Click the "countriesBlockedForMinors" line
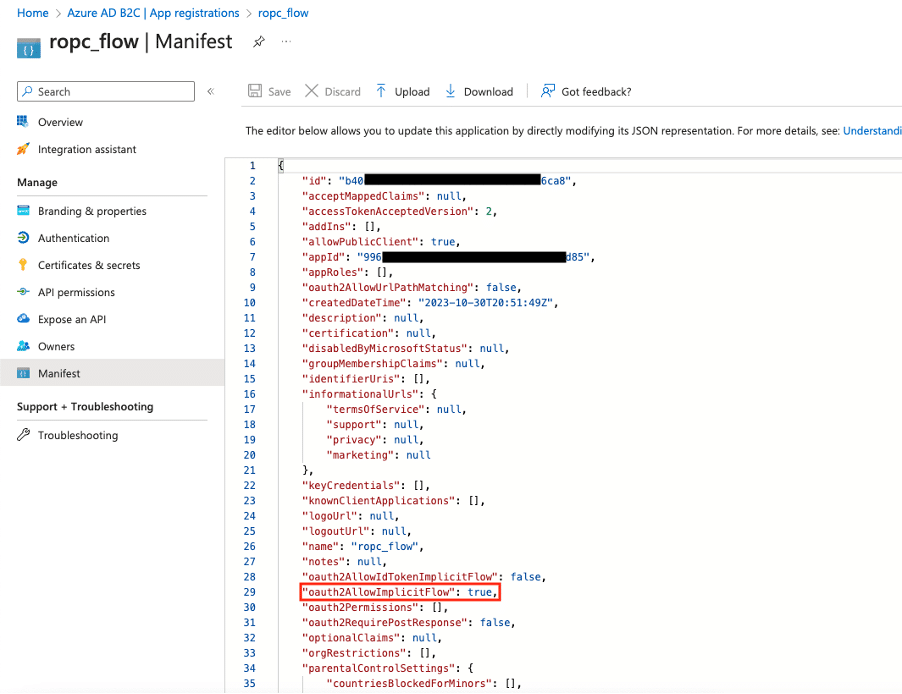 click(x=424, y=684)
